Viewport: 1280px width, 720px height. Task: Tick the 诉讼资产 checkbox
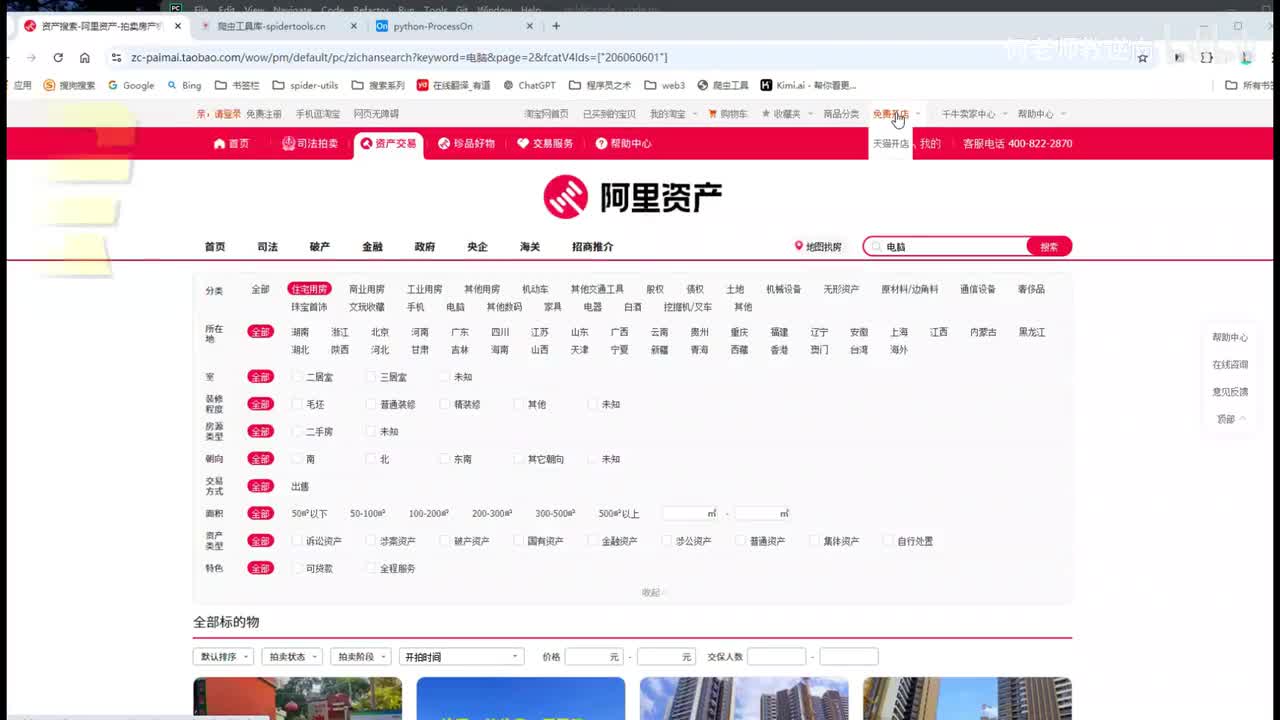pos(297,541)
